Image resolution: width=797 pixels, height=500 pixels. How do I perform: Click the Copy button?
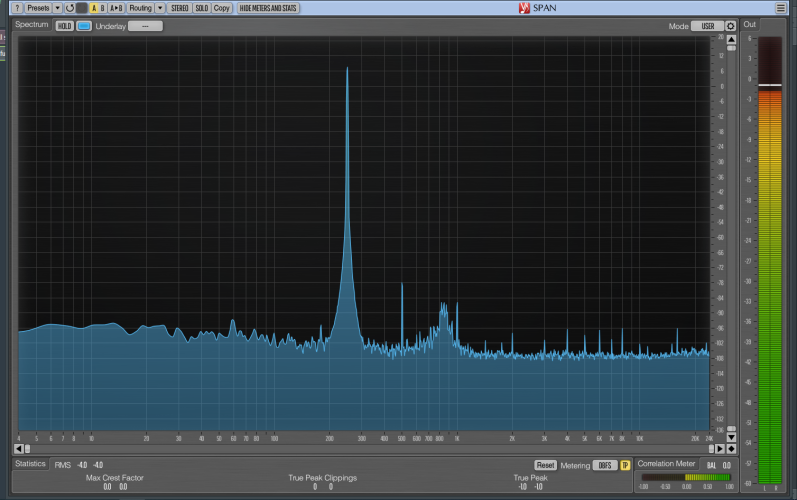(x=222, y=8)
